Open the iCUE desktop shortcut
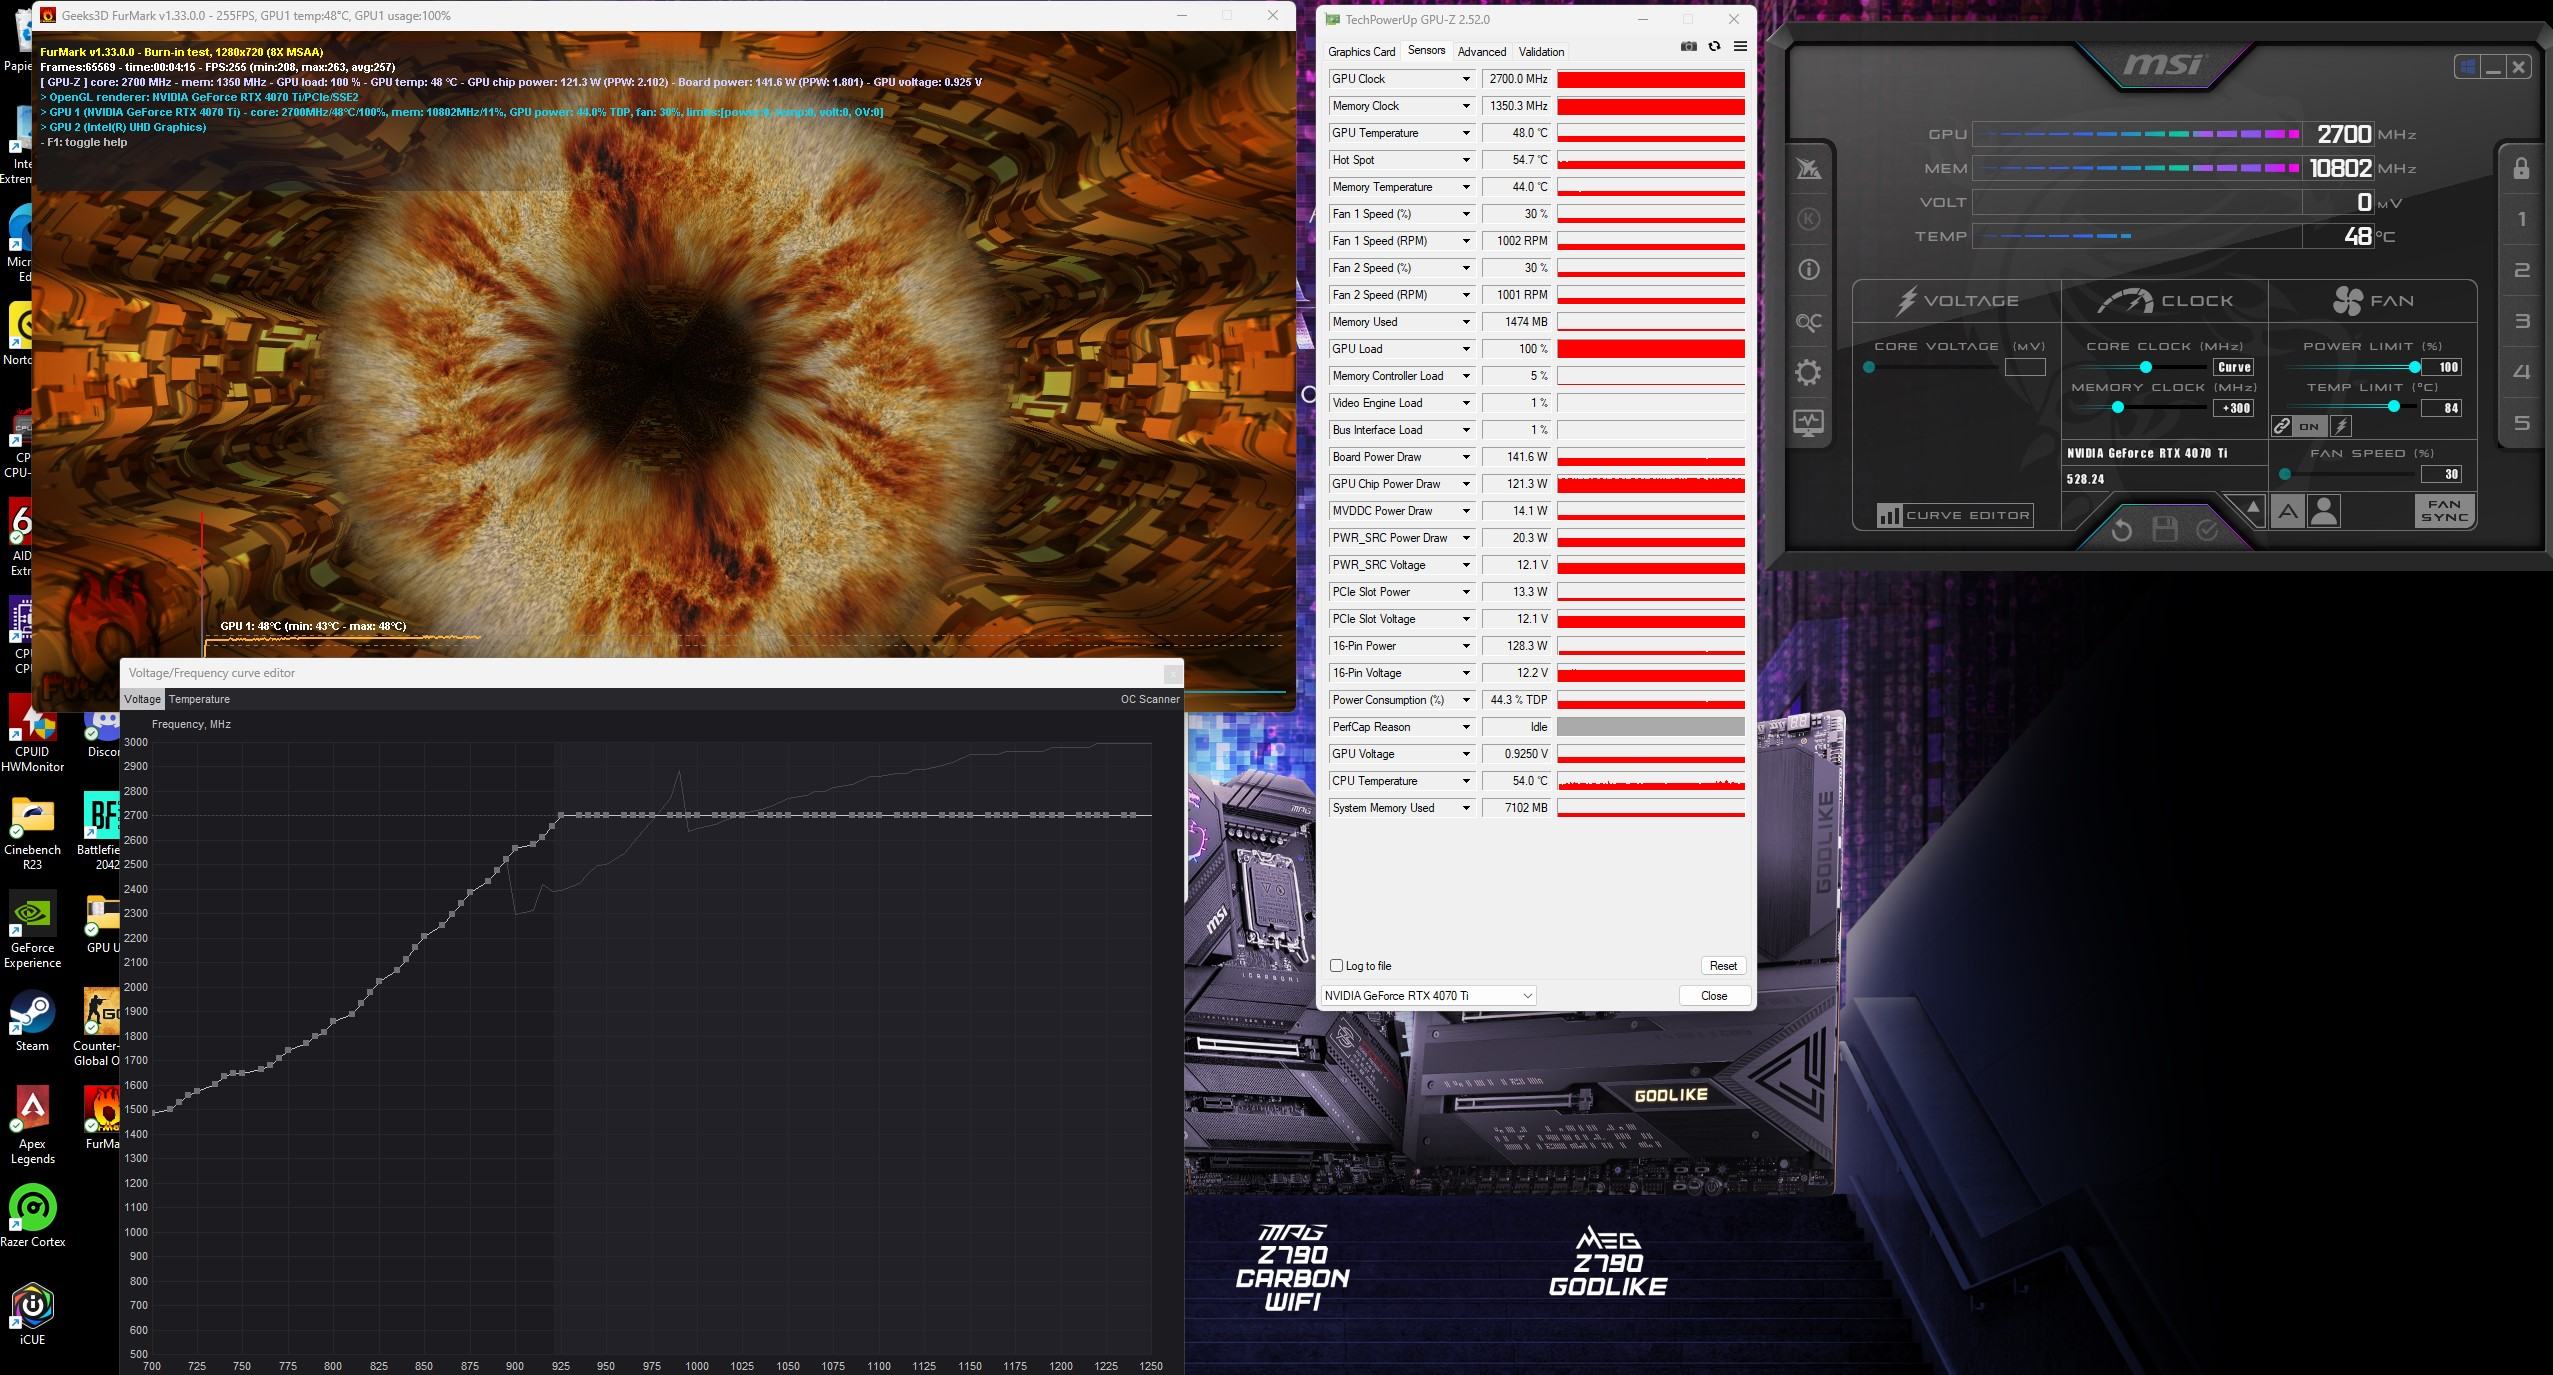 pos(32,1315)
